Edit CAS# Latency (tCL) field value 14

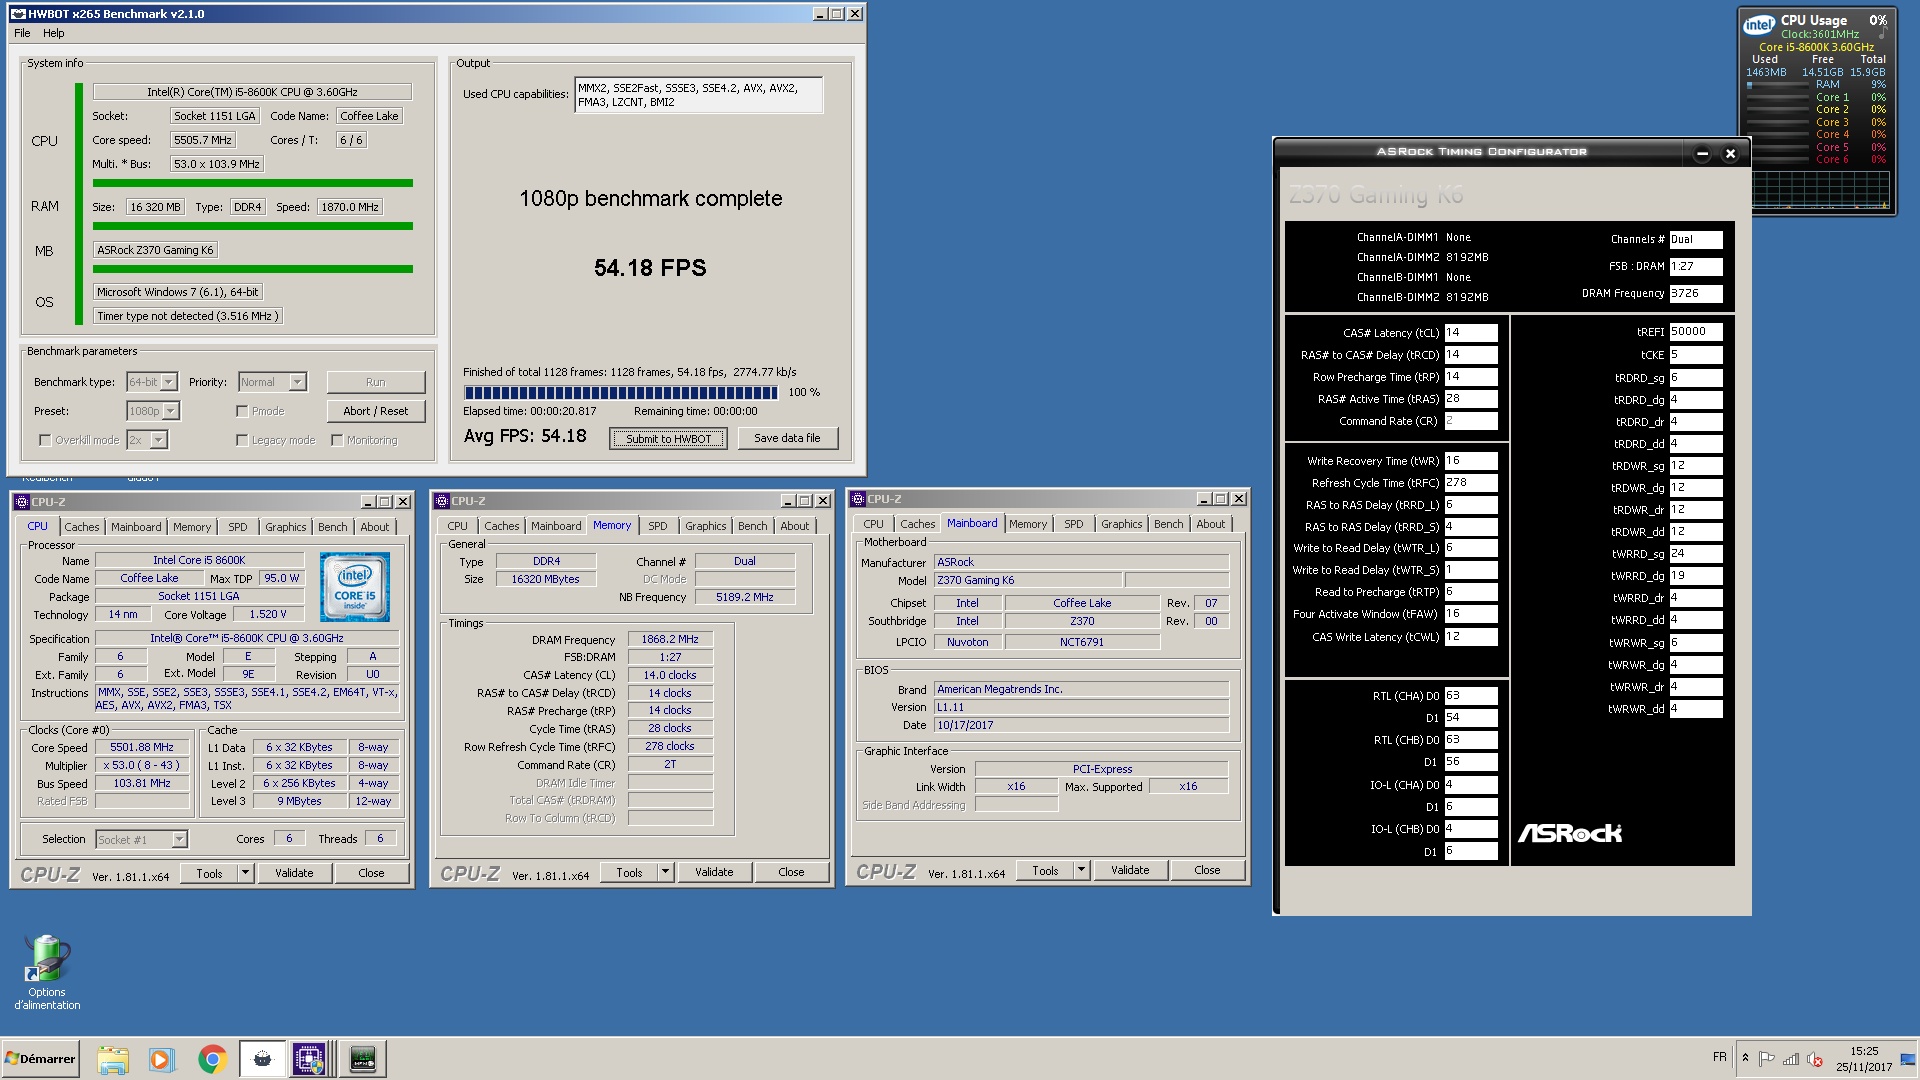coord(1470,333)
